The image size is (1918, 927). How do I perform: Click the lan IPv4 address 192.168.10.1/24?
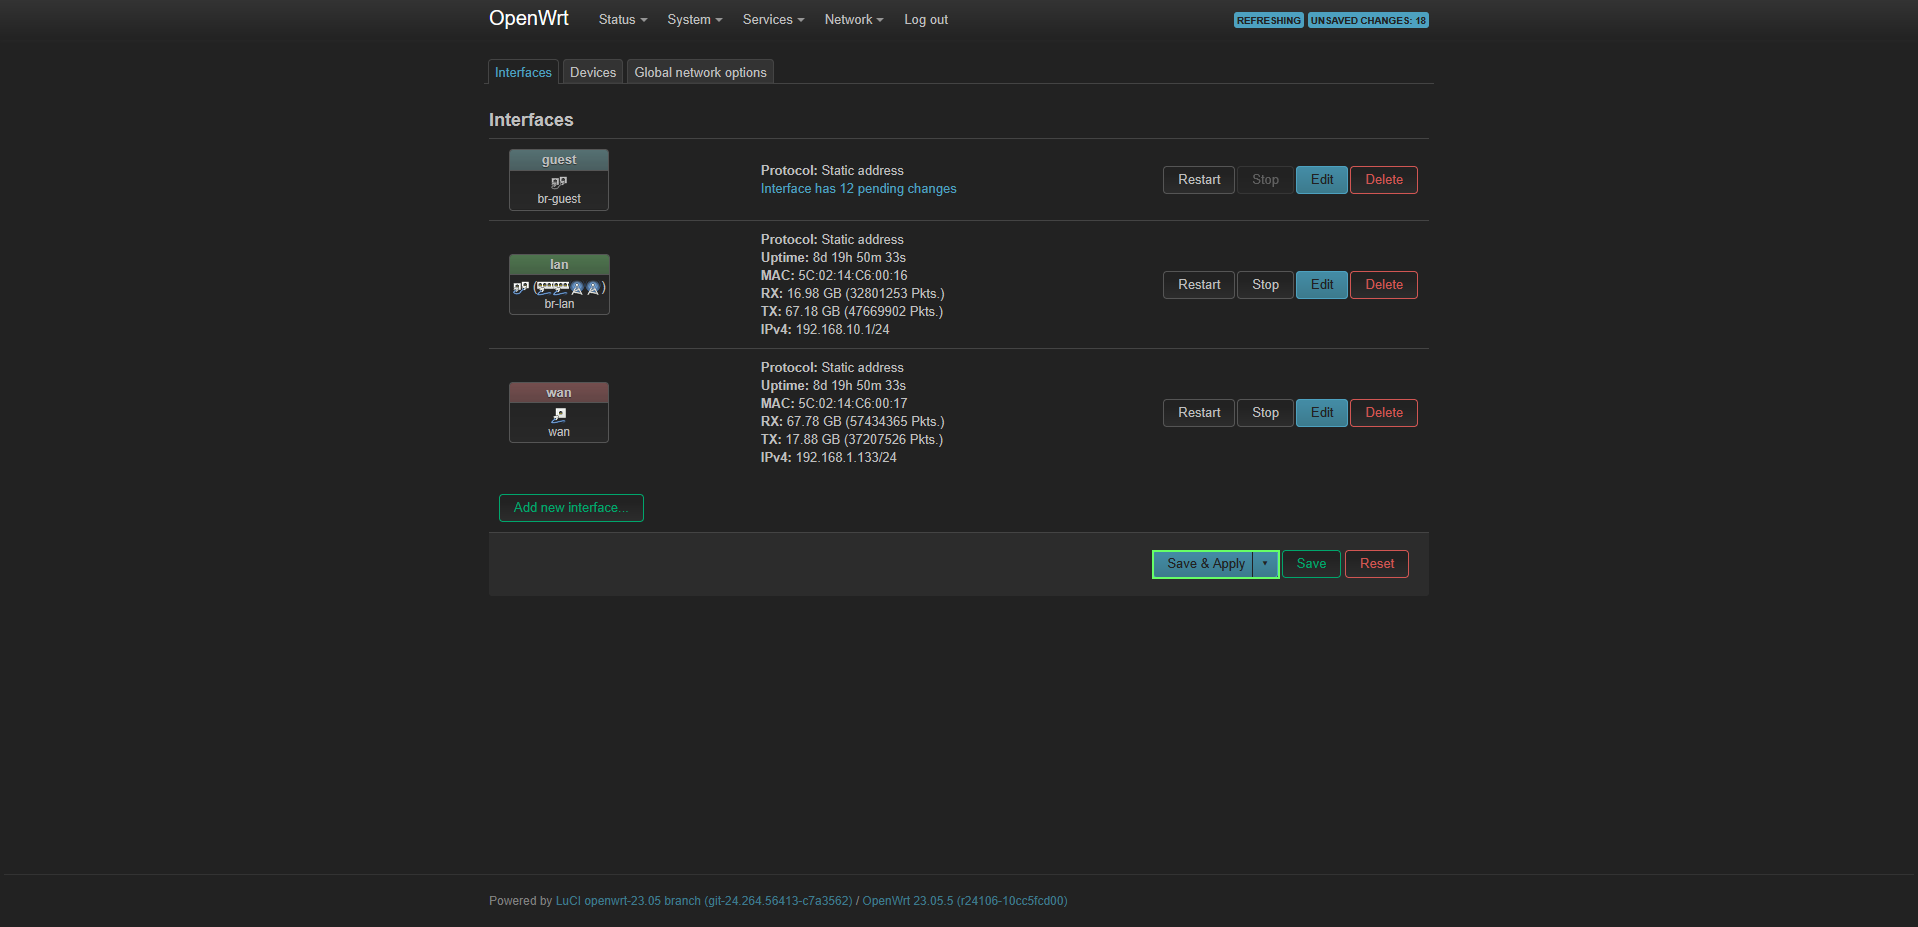(x=842, y=330)
